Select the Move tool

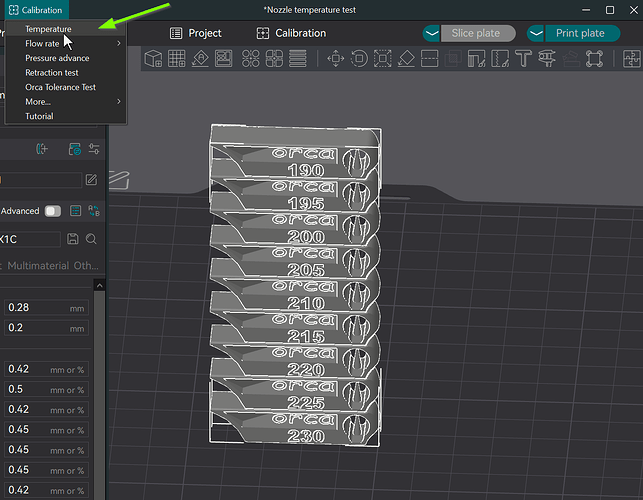tap(335, 59)
